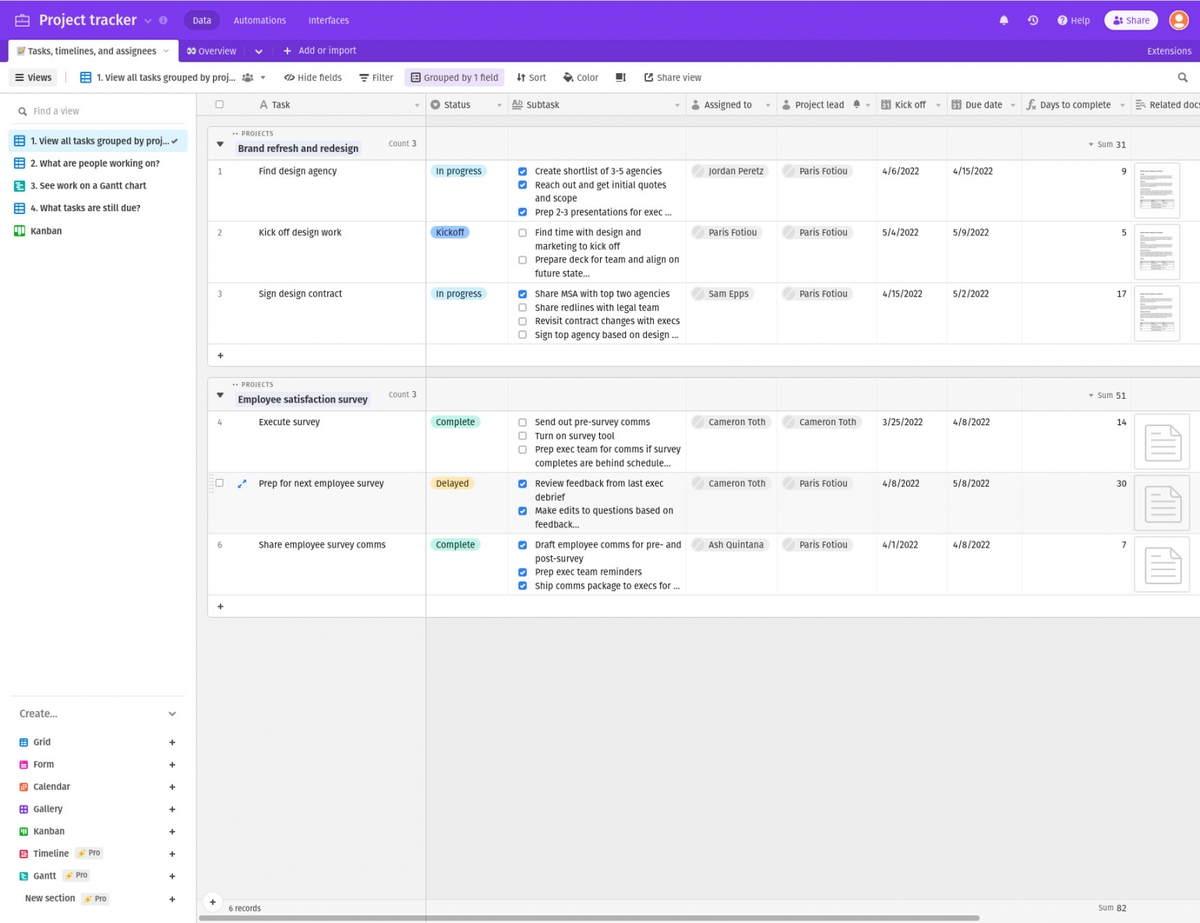Viewport: 1200px width, 923px height.
Task: Open the Interfaces tab
Action: 328,19
